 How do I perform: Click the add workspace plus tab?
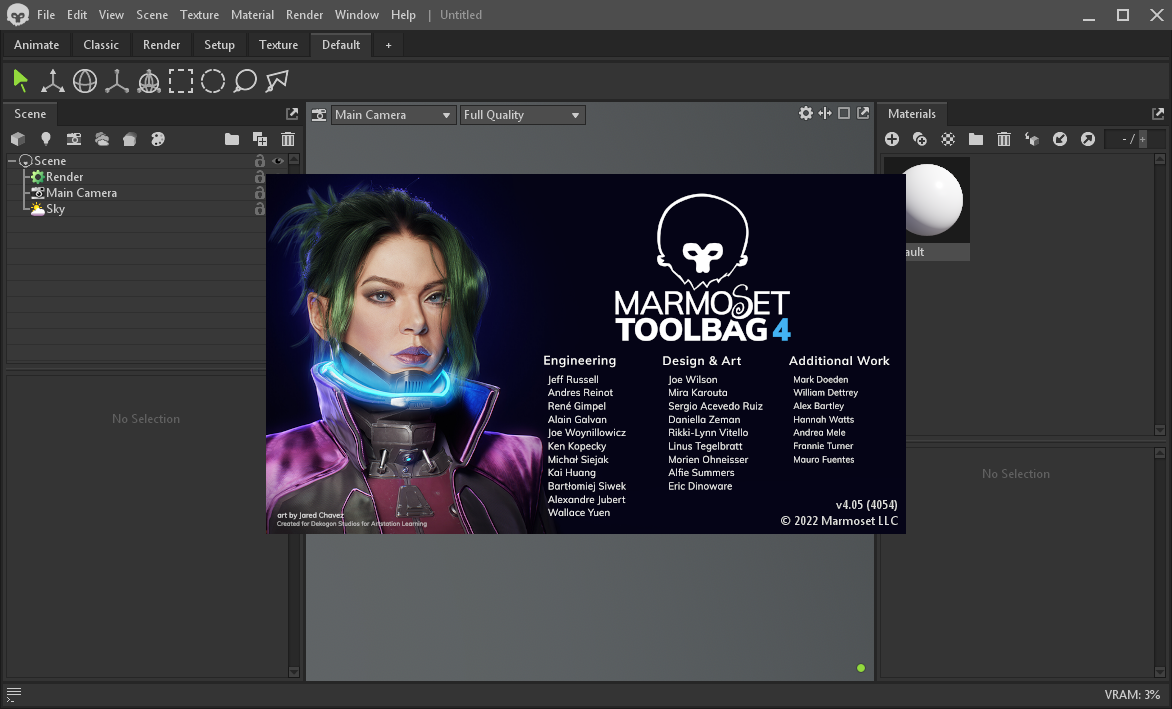(x=388, y=45)
